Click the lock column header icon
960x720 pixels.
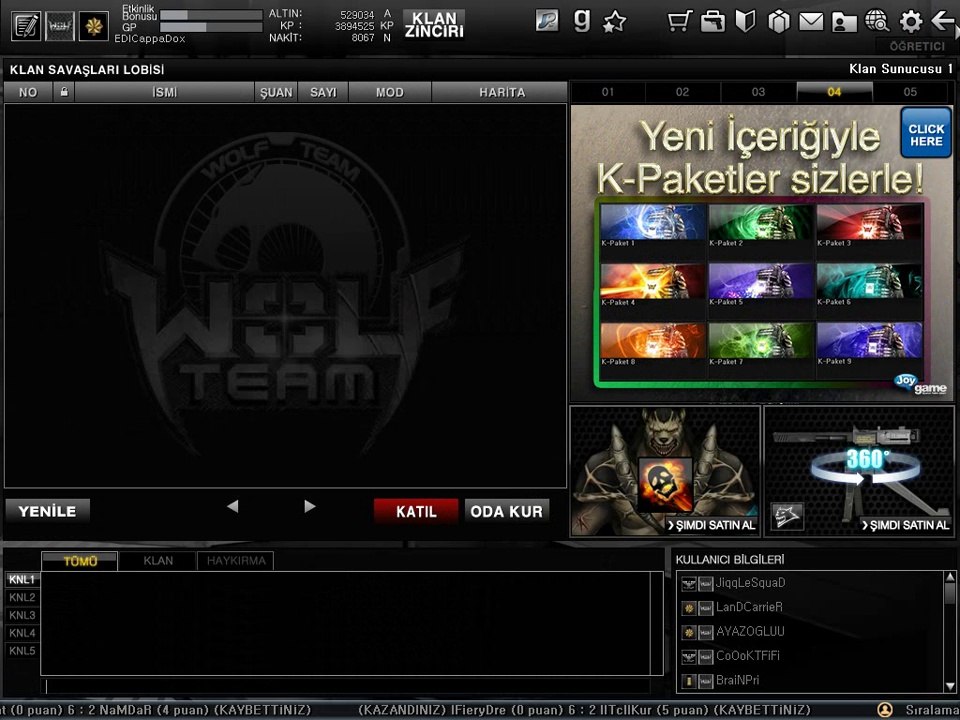(x=64, y=92)
